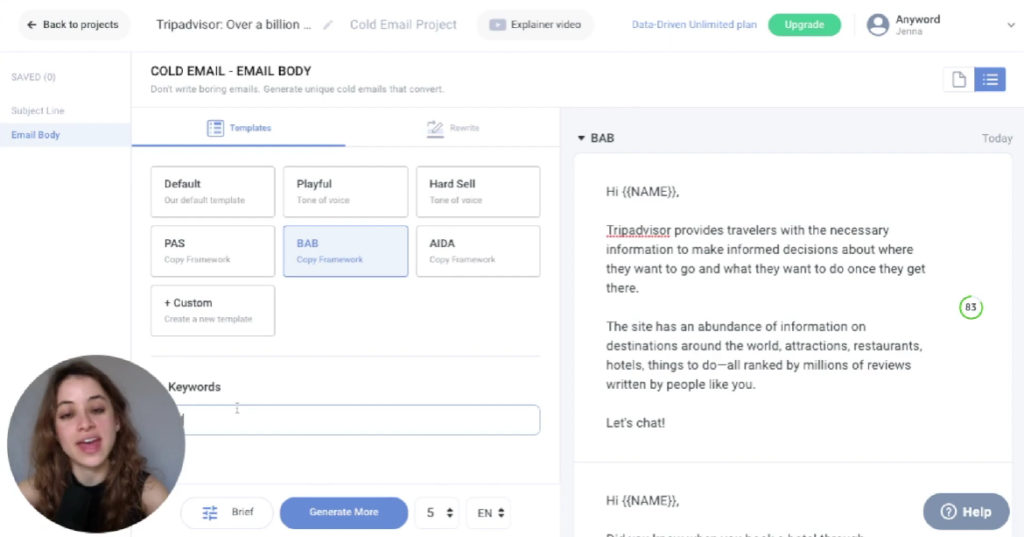Change the number of variations stepper

[449, 512]
